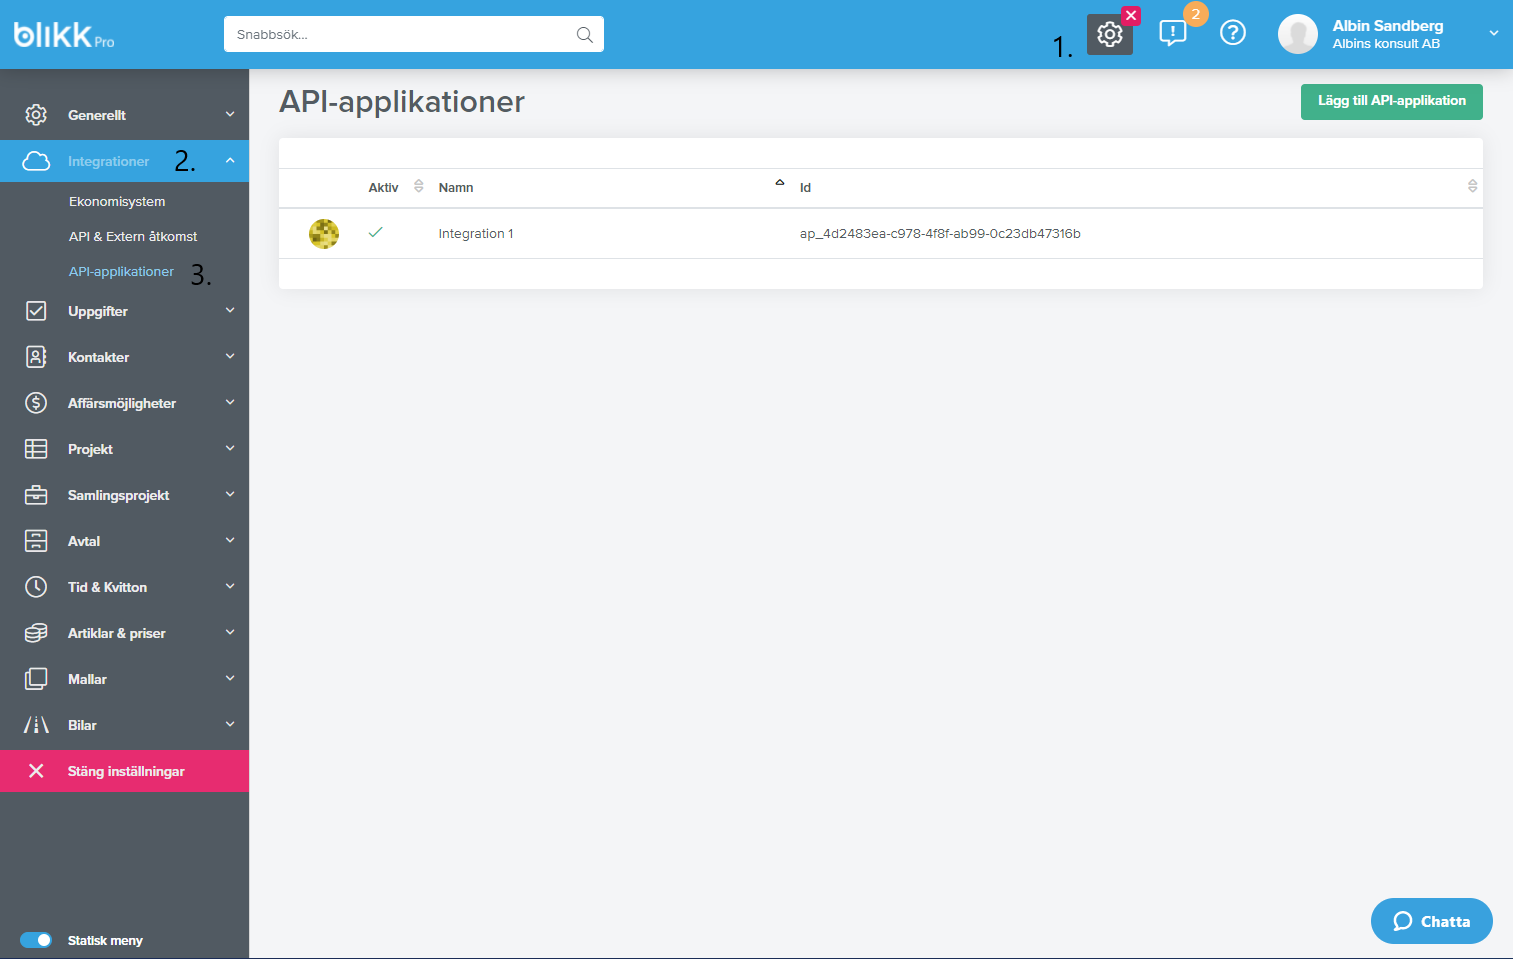This screenshot has height=959, width=1513.
Task: Expand the Generellt section chevron
Action: coord(230,114)
